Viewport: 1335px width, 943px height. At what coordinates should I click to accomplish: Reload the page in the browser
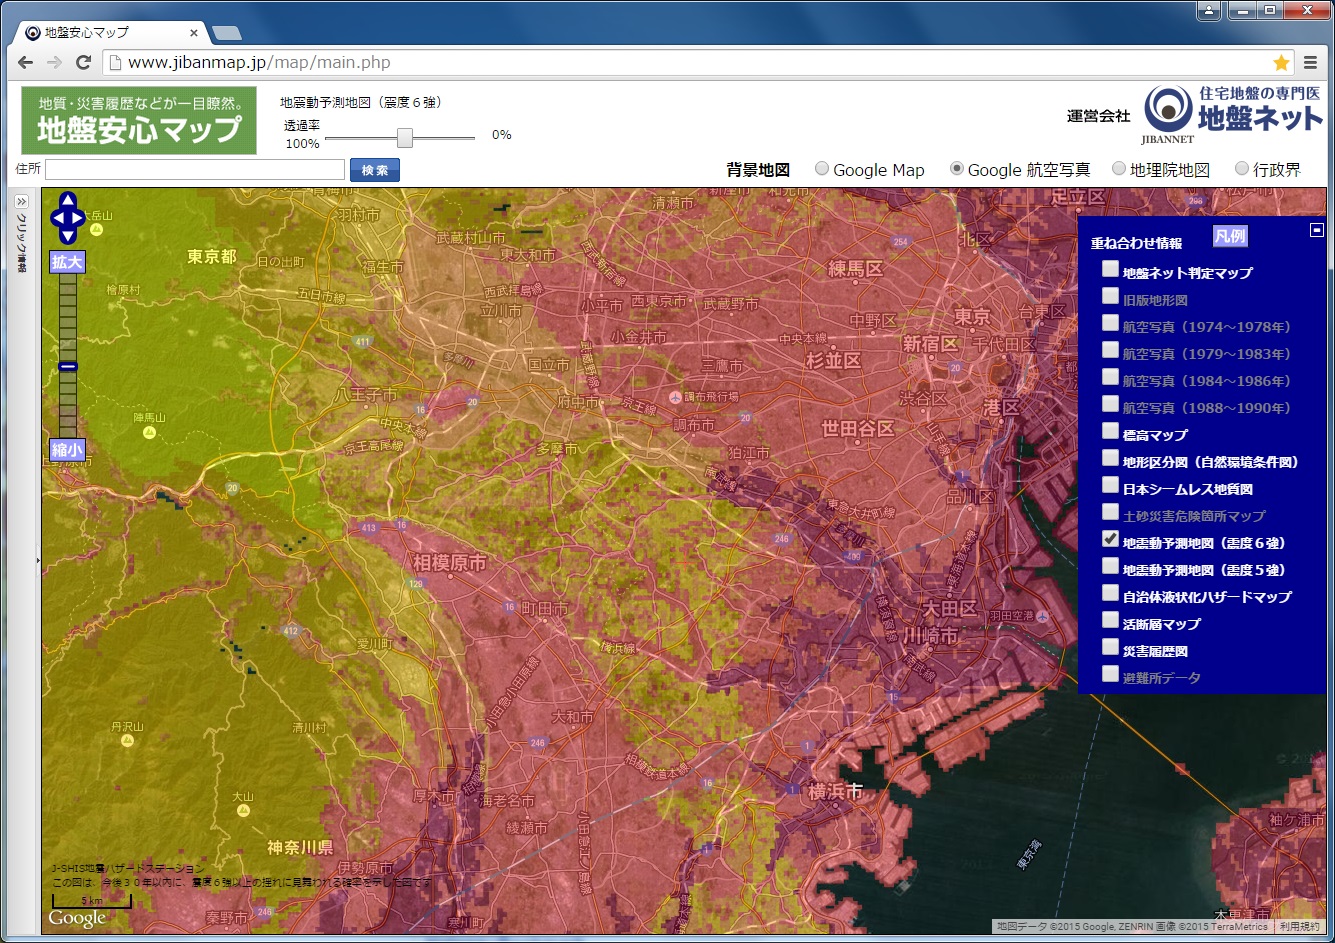[x=84, y=63]
